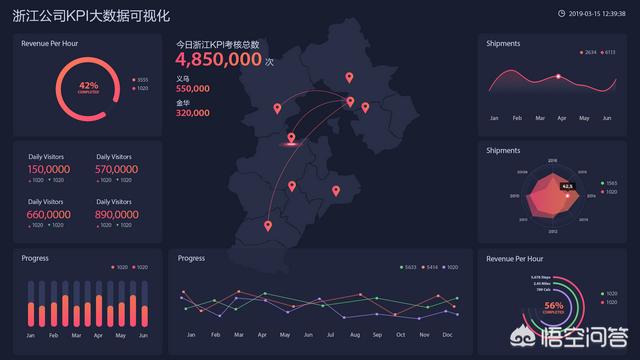Screen dimensions: 640x360
Task: Click the Oct label on Progress line chart
Action: coord(401,335)
